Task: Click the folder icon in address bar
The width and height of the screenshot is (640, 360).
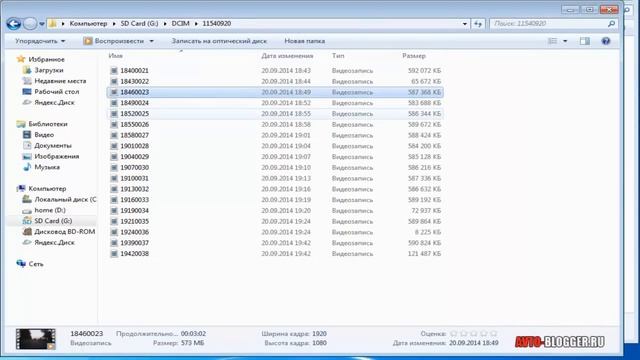Action: pyautogui.click(x=53, y=24)
